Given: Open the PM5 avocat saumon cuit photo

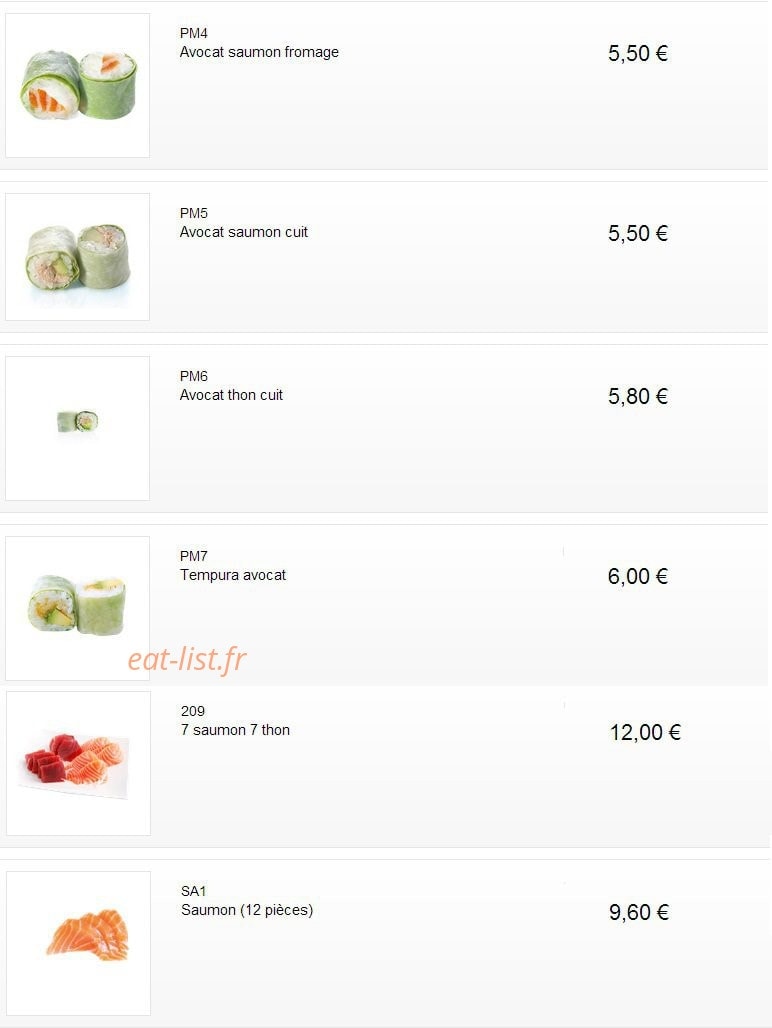Looking at the screenshot, I should (x=77, y=257).
